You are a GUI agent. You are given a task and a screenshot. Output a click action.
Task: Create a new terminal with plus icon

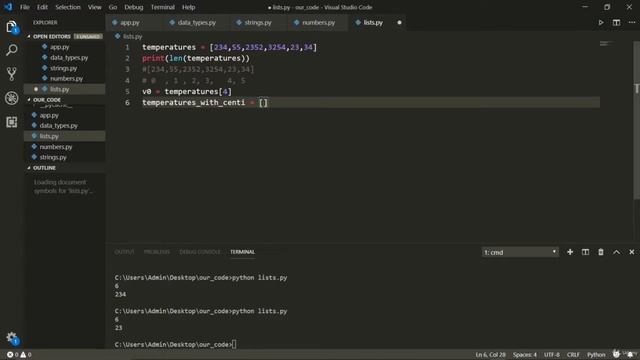point(570,252)
